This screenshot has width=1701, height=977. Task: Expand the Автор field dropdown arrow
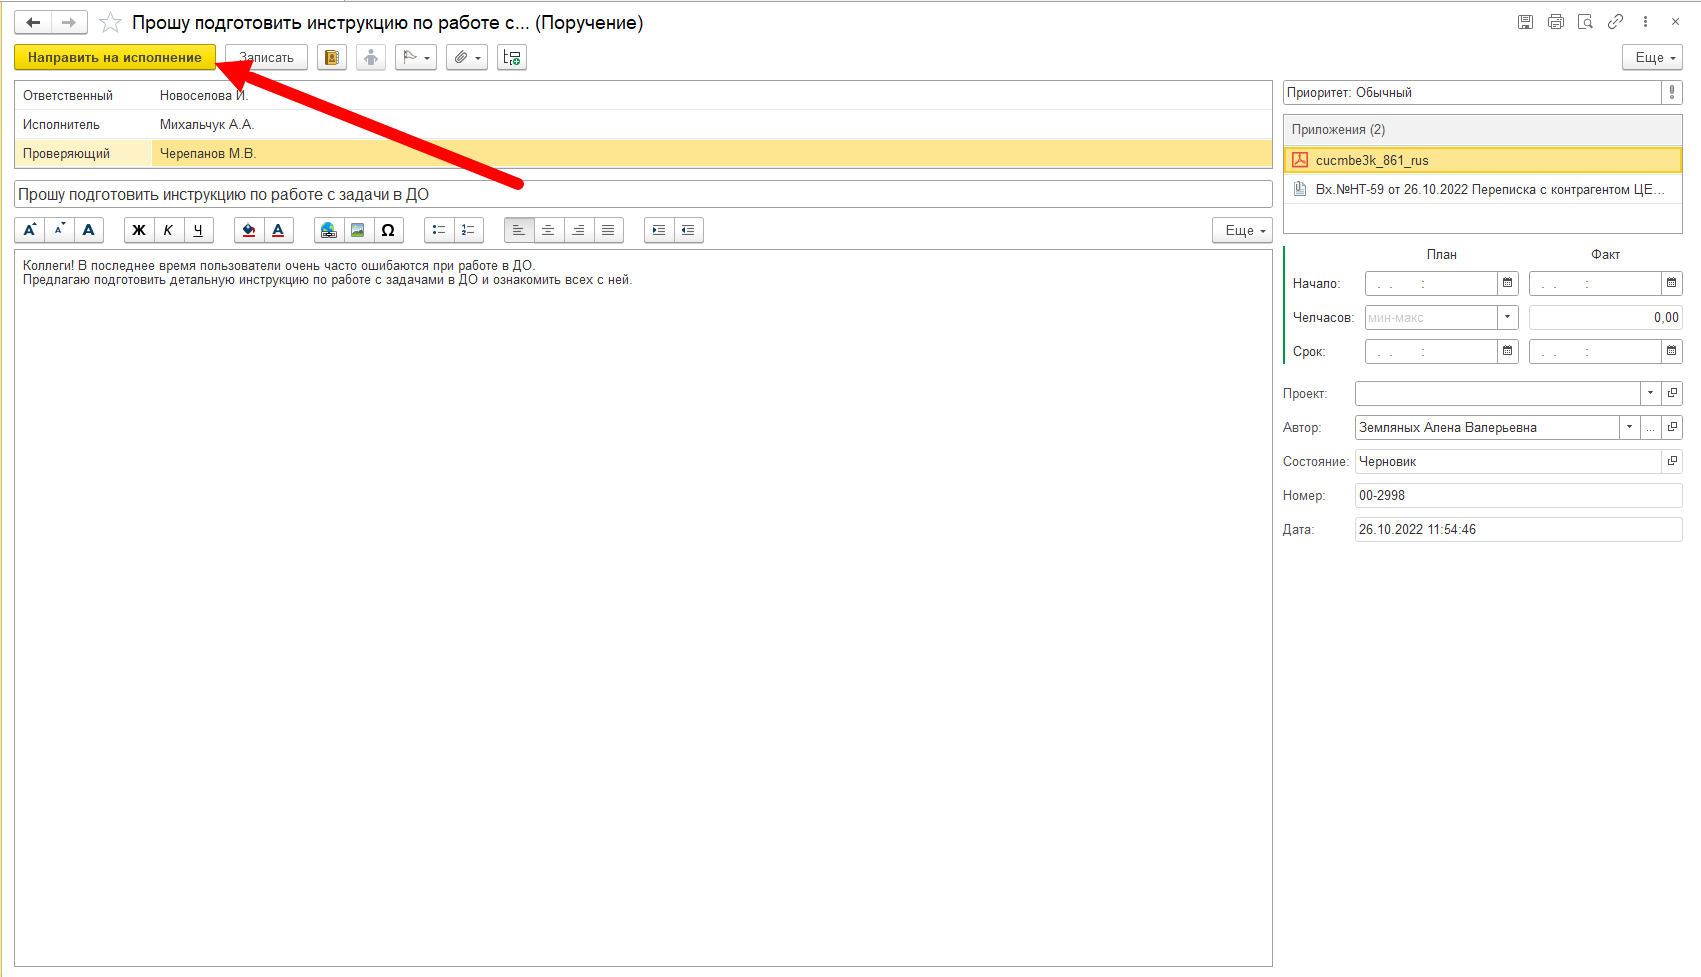[x=1630, y=427]
